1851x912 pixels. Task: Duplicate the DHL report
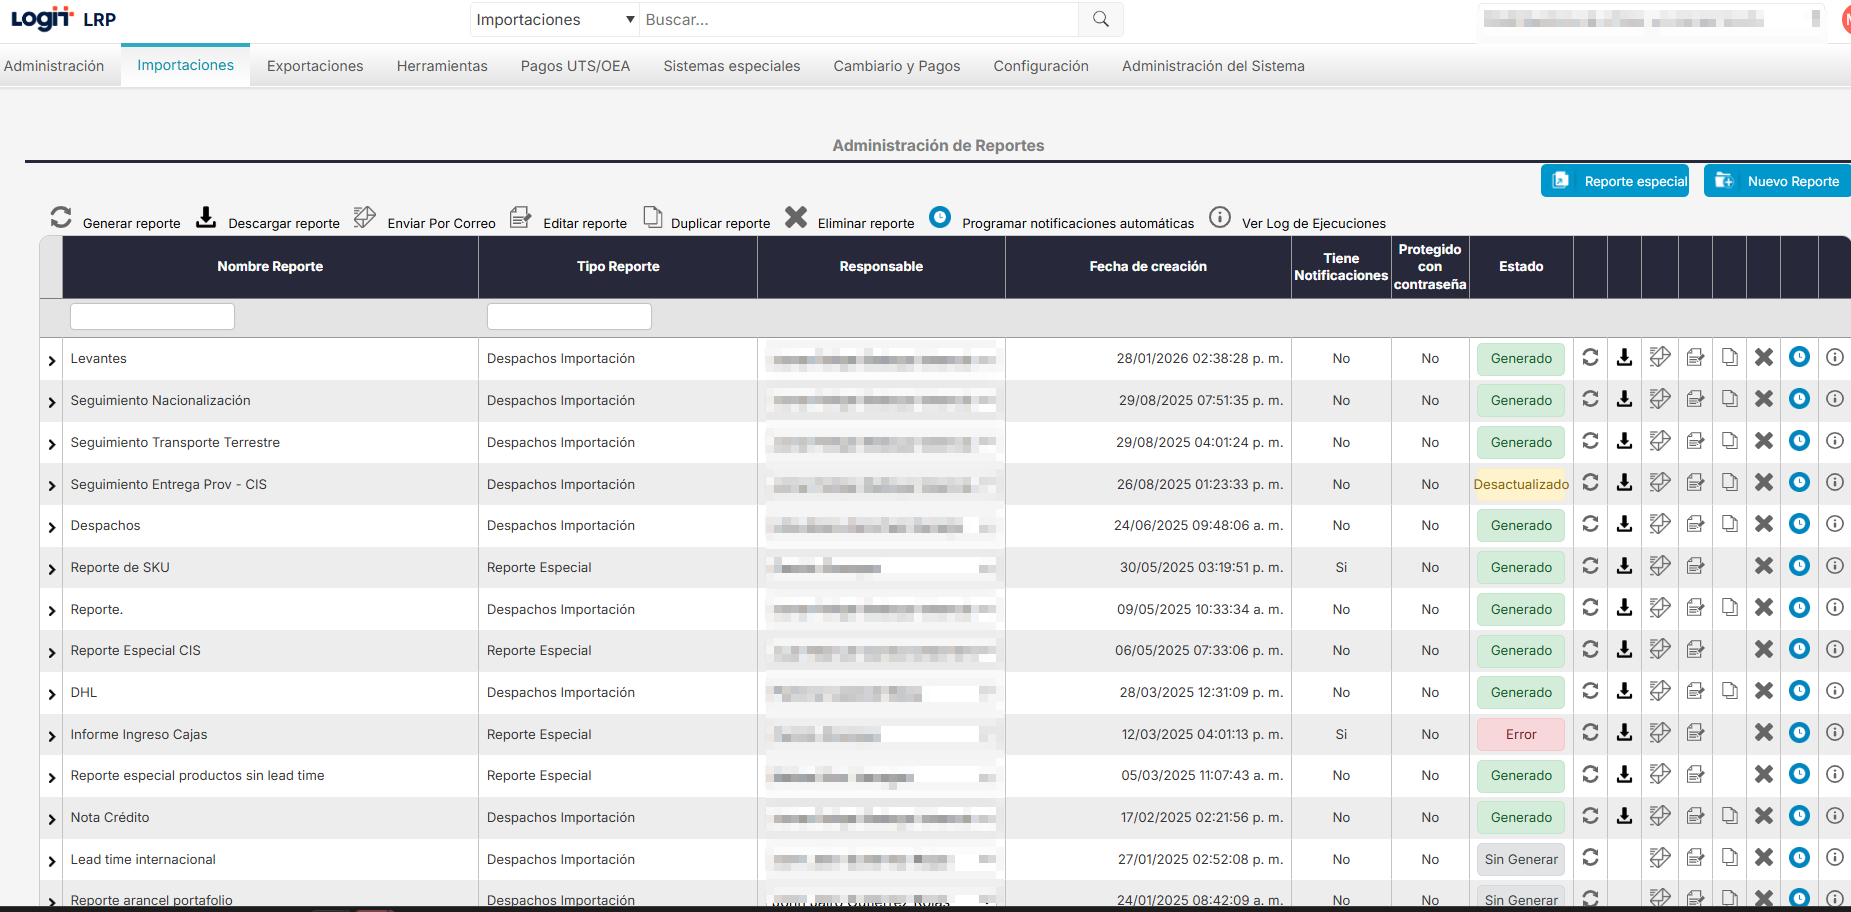tap(1729, 691)
